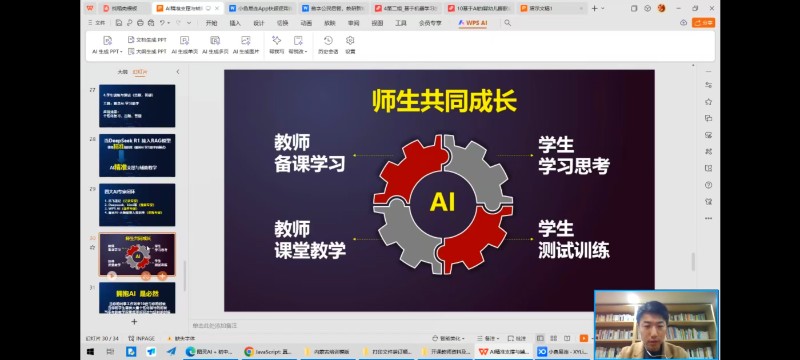Screen dimensions: 800x360
Task: Click 缺失字体 warning in status bar
Action: pos(181,338)
